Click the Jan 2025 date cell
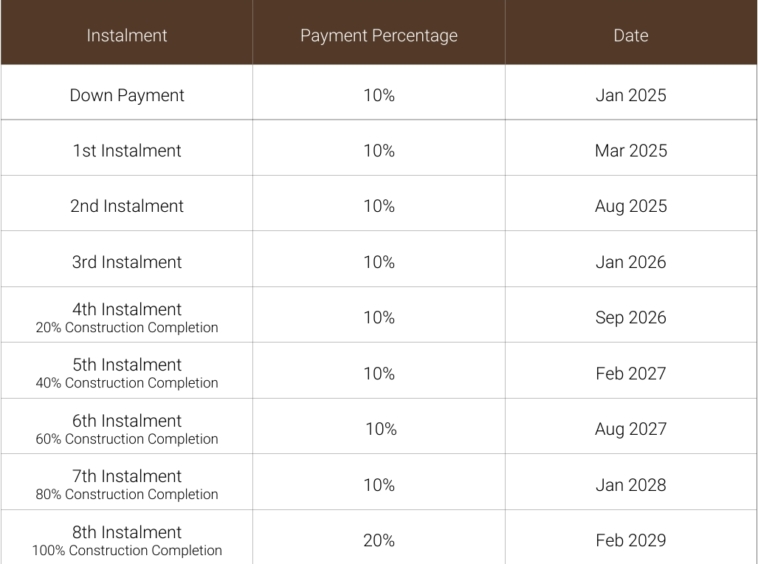This screenshot has width=758, height=564. pyautogui.click(x=630, y=96)
